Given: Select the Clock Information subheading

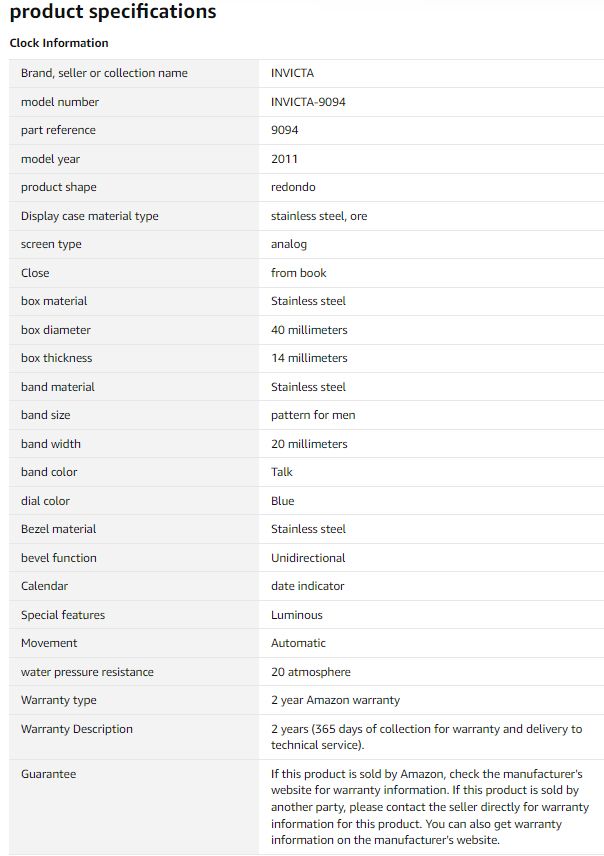Looking at the screenshot, I should (59, 43).
